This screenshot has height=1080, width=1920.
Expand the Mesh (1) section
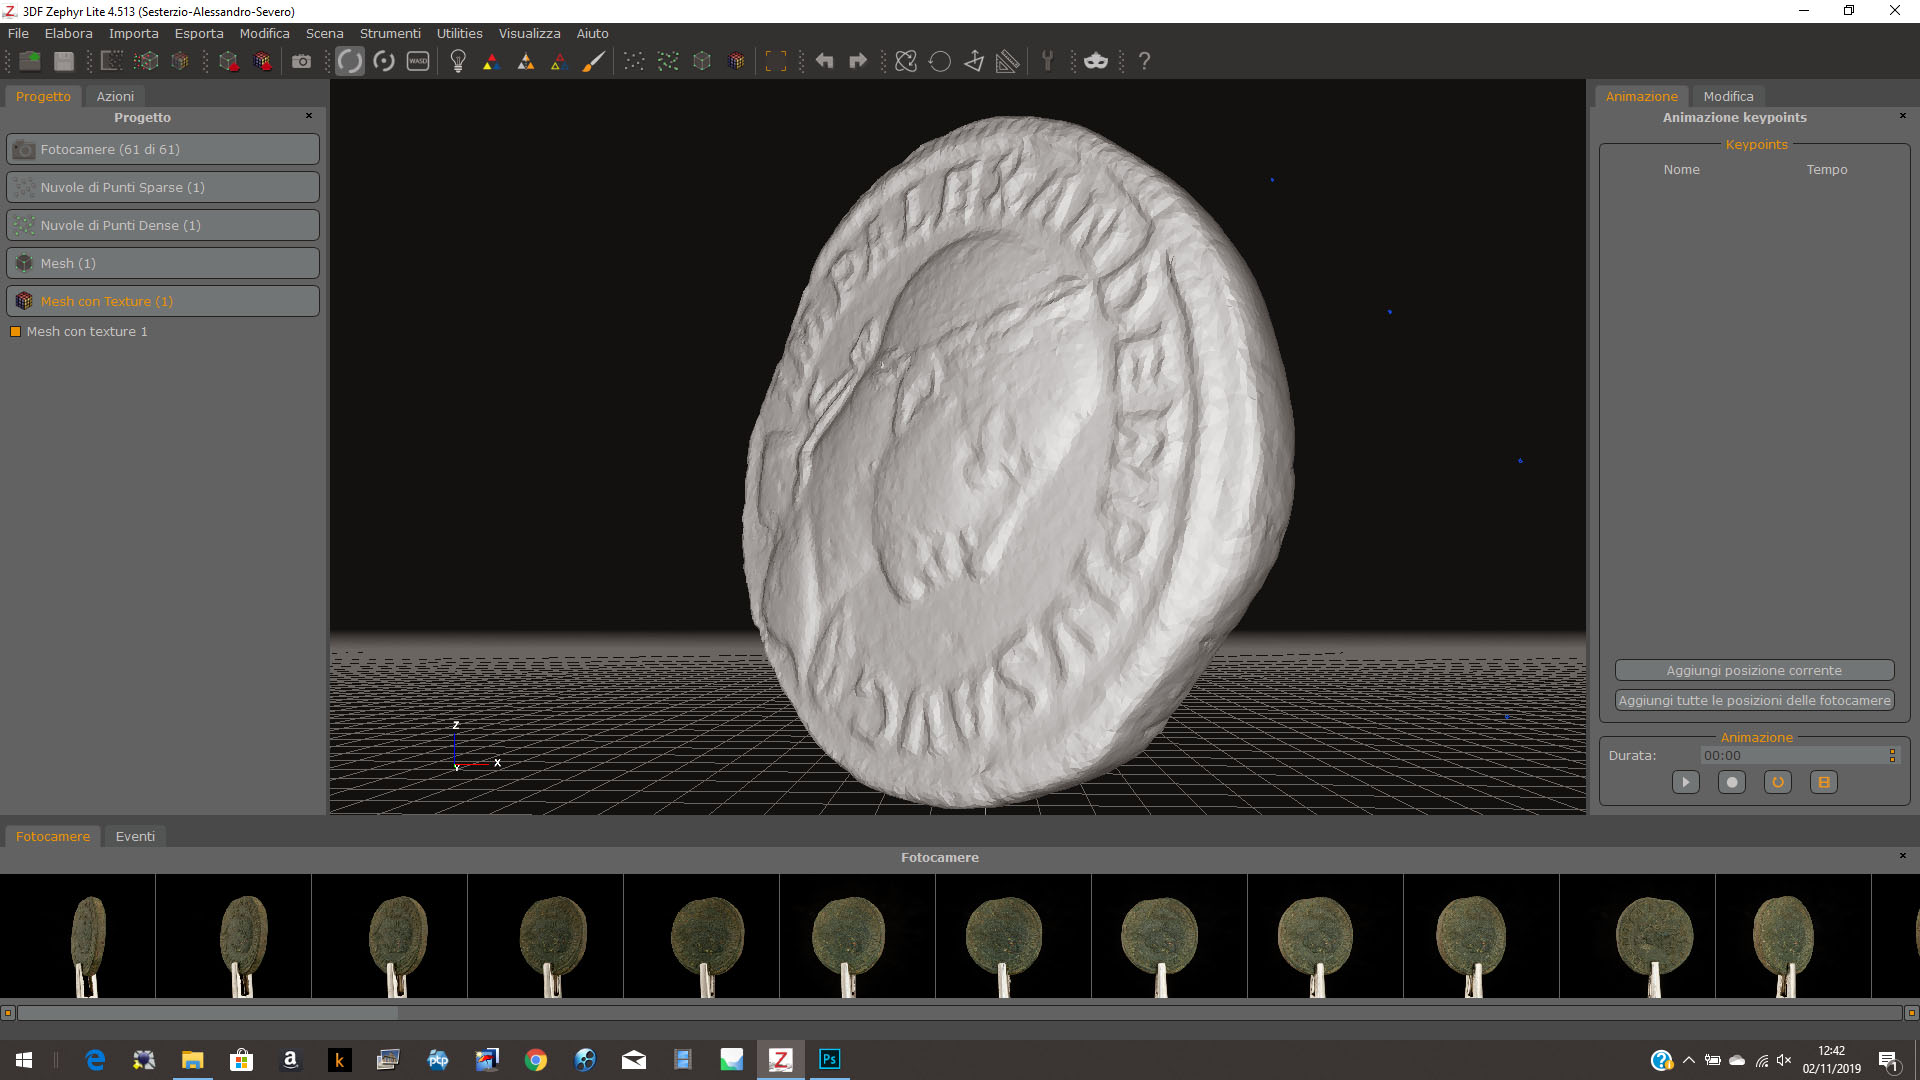(x=163, y=263)
